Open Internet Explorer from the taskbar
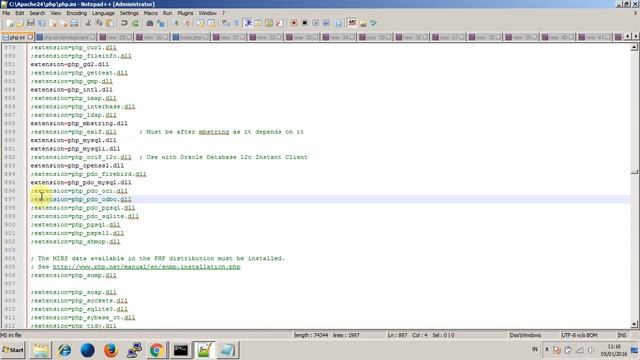Viewport: 640px width, 360px height. click(64, 350)
